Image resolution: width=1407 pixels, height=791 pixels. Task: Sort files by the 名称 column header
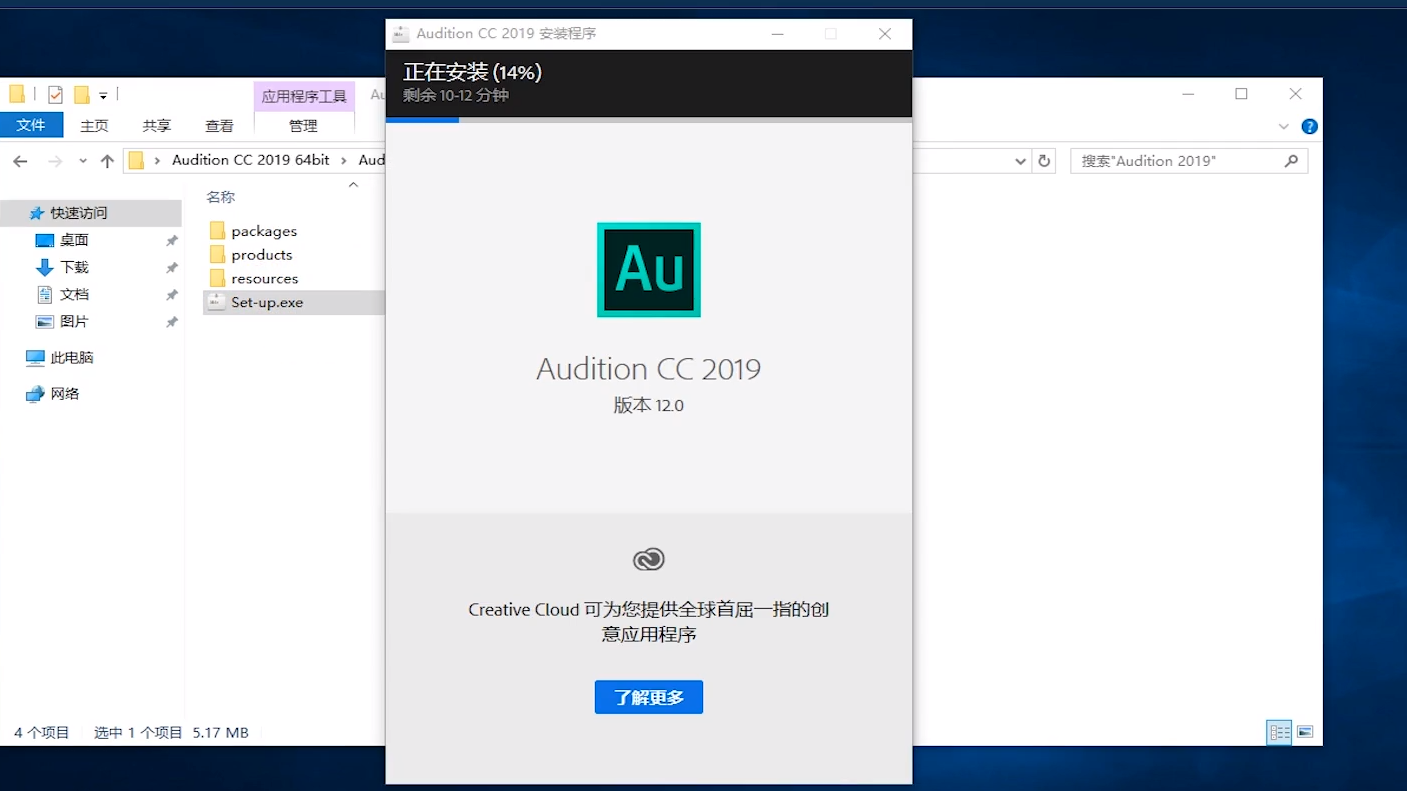click(220, 197)
